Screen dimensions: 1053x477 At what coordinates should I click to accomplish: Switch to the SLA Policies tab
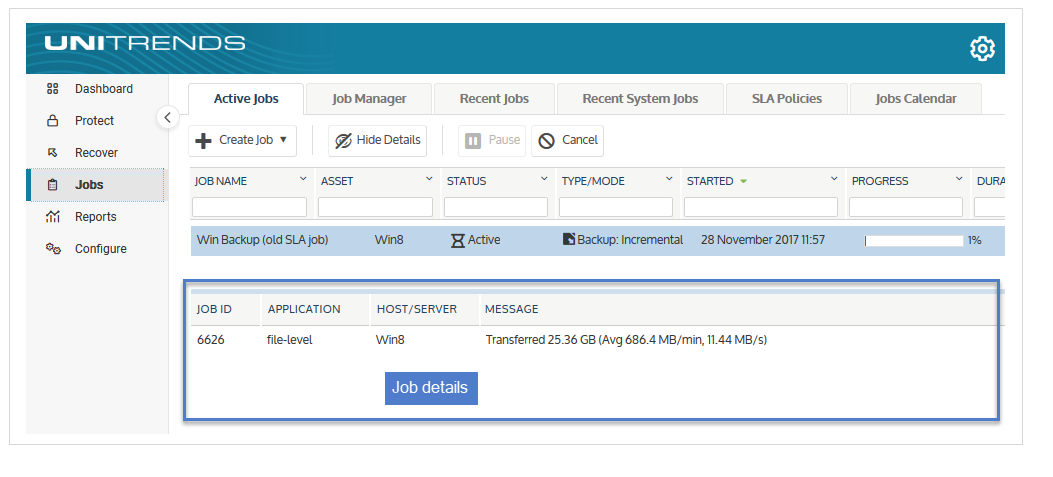point(786,99)
